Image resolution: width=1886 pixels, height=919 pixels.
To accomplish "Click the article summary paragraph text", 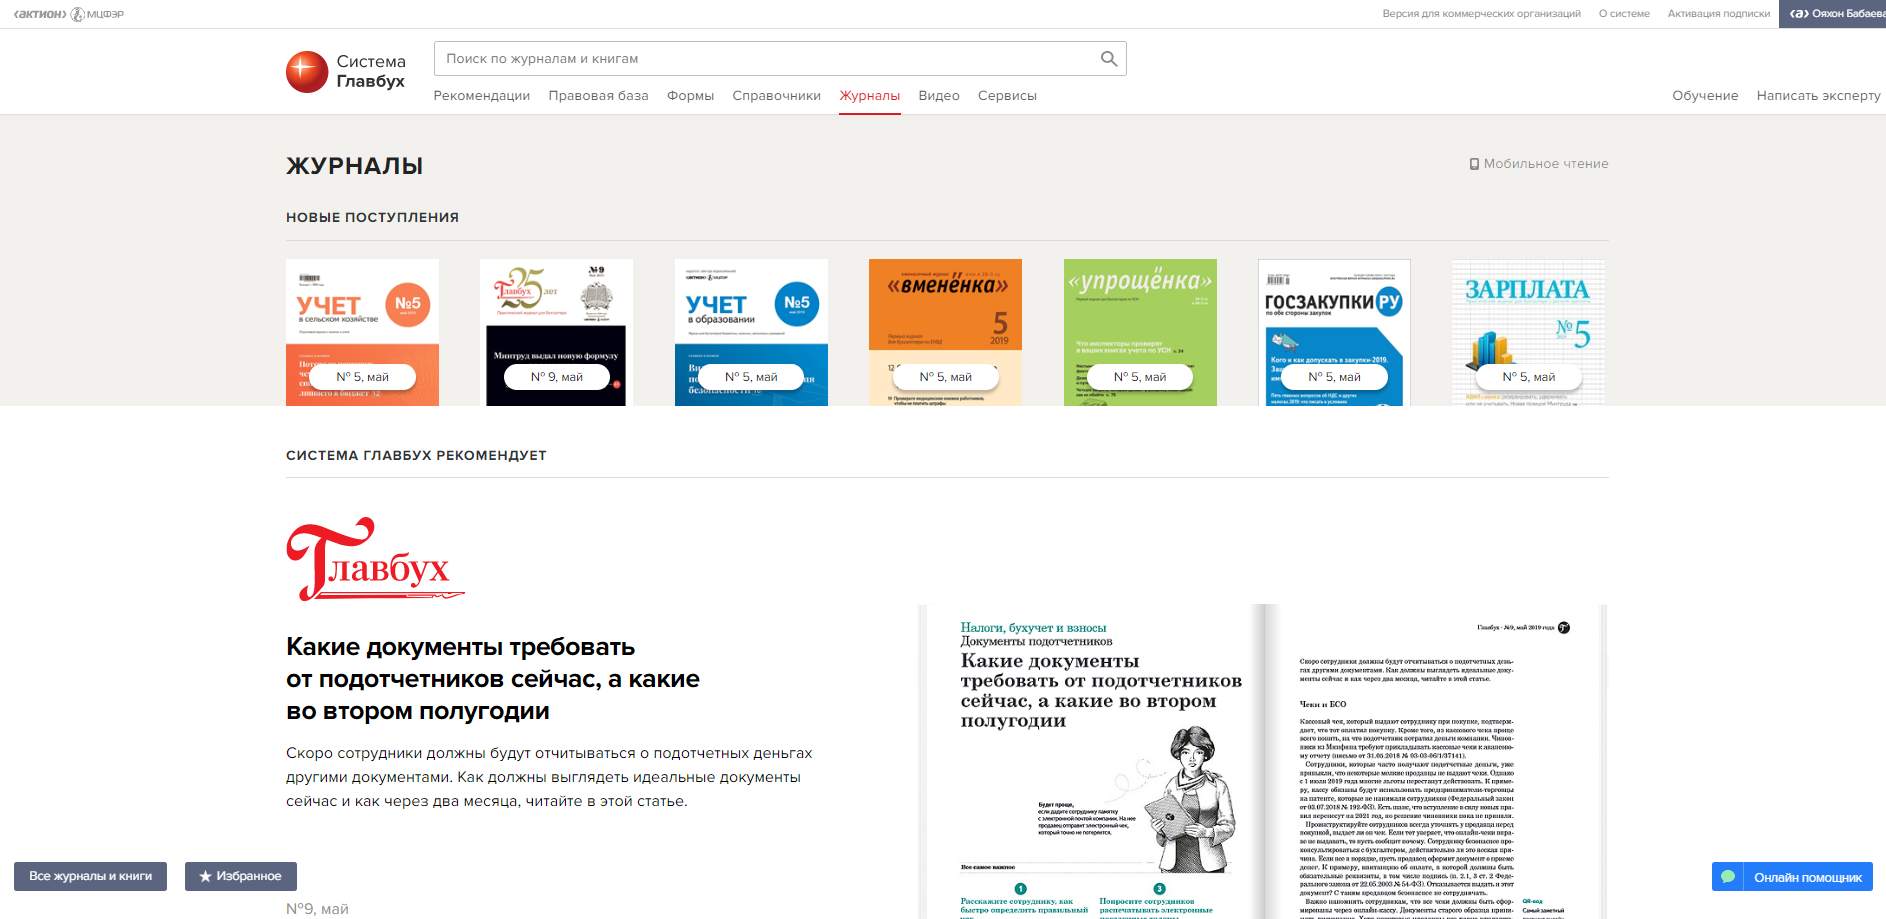I will [x=549, y=777].
